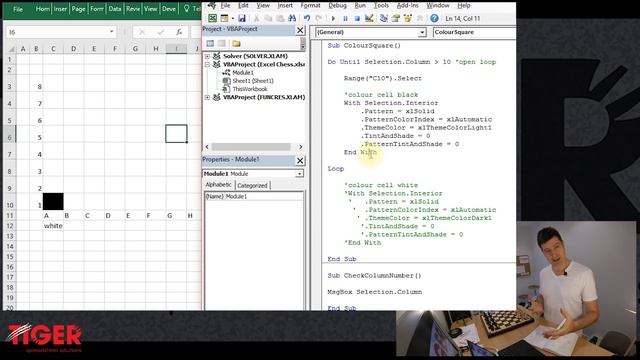
Task: Expand Solver (SOLVER.XLAM) tree node
Action: [x=207, y=56]
